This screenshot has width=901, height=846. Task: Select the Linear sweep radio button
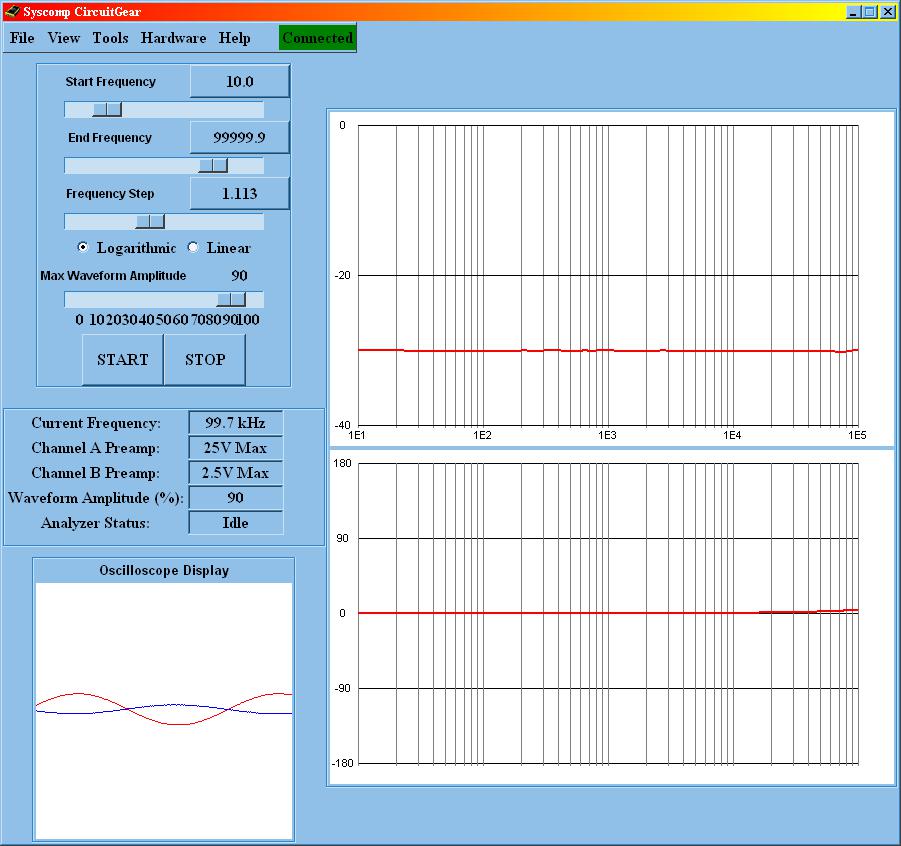click(193, 248)
